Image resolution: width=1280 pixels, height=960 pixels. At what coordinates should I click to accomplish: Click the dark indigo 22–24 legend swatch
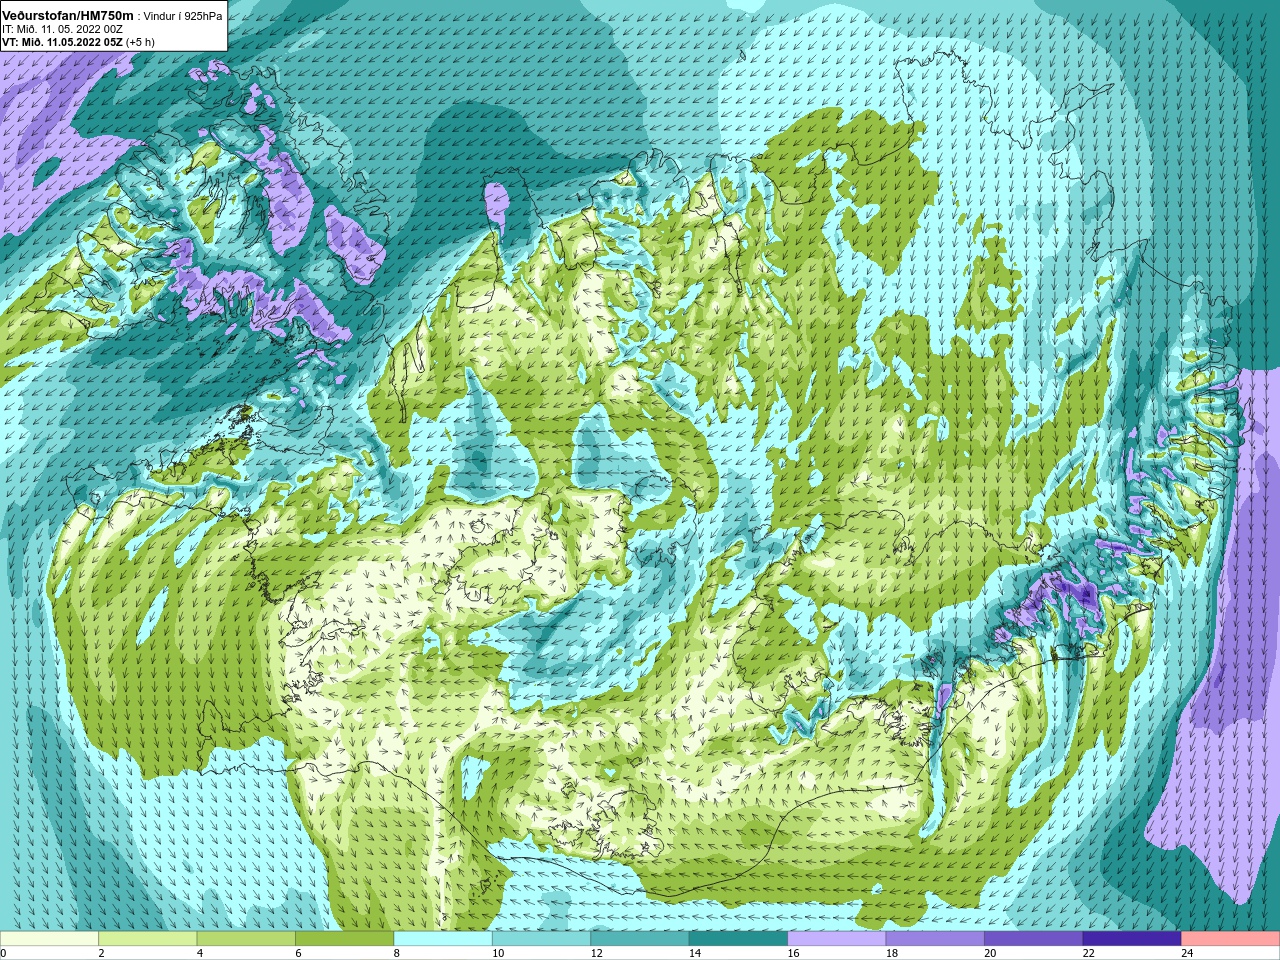pos(1132,939)
